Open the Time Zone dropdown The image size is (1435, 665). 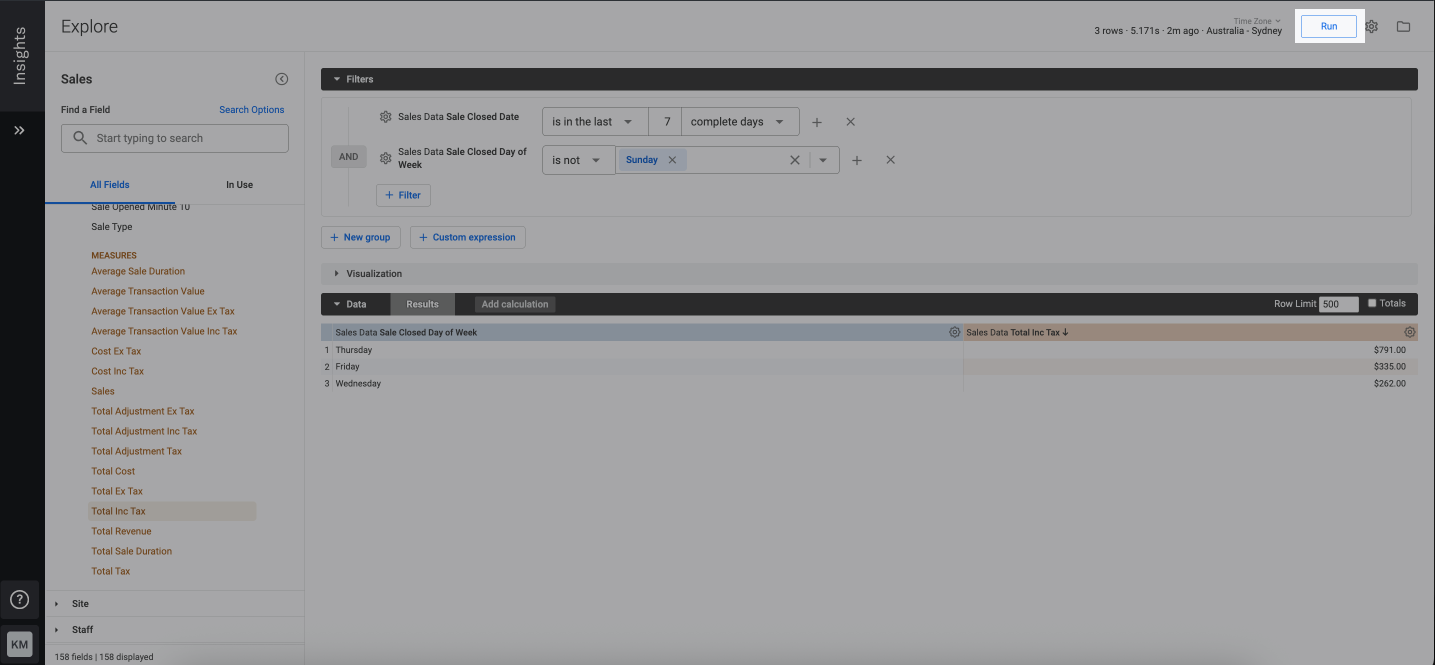point(1257,21)
